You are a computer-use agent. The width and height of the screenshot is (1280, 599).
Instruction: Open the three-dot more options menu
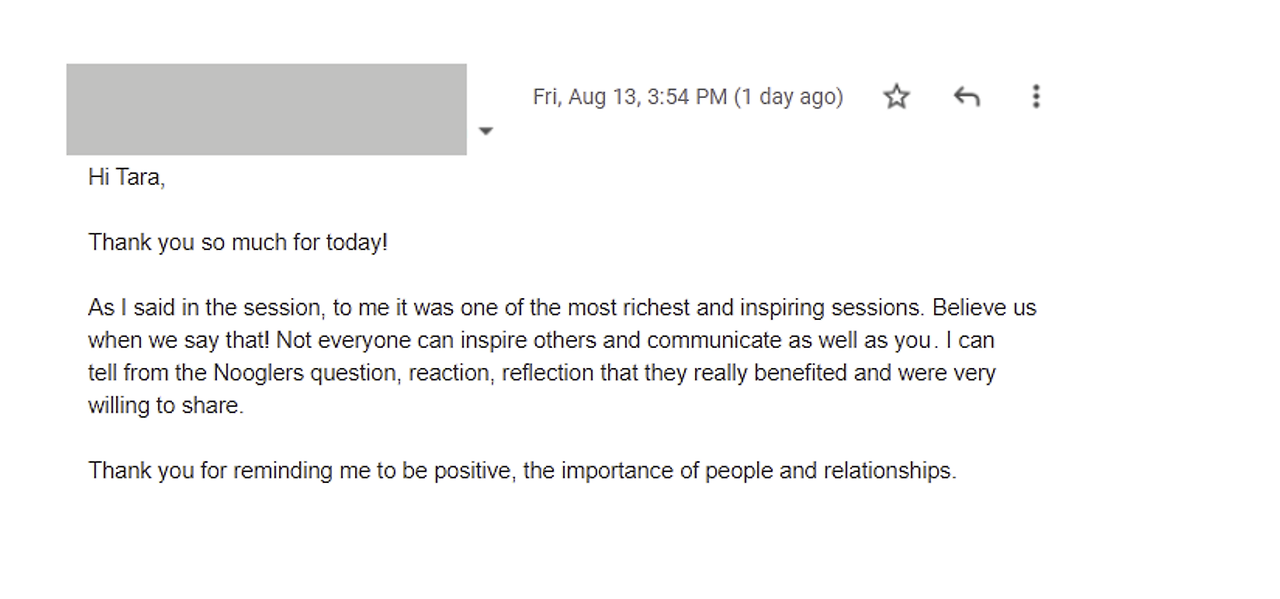pyautogui.click(x=1036, y=96)
